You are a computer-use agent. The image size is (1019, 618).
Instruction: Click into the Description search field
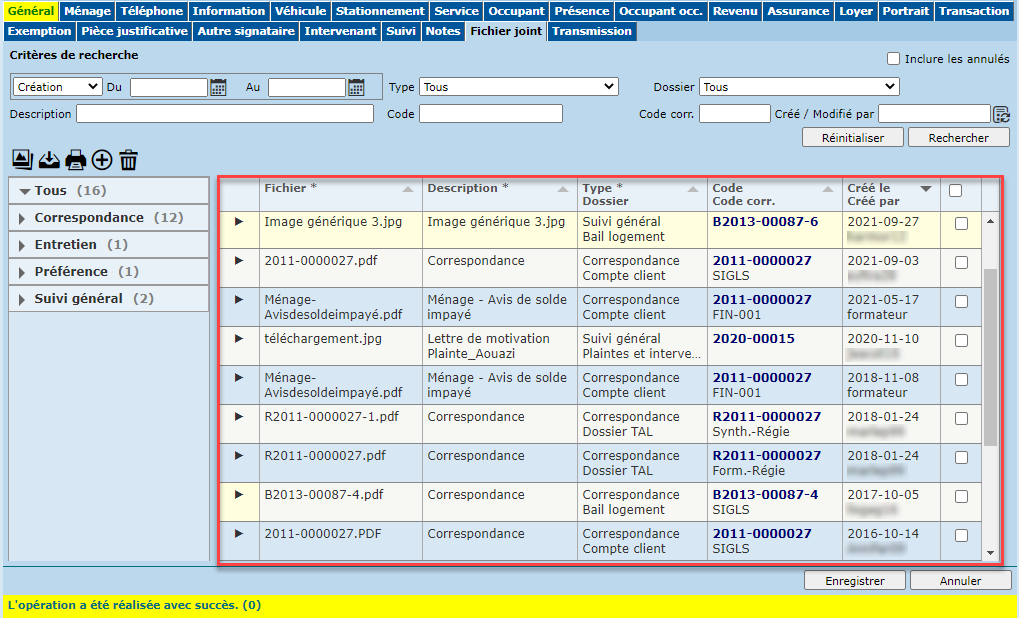(x=225, y=114)
